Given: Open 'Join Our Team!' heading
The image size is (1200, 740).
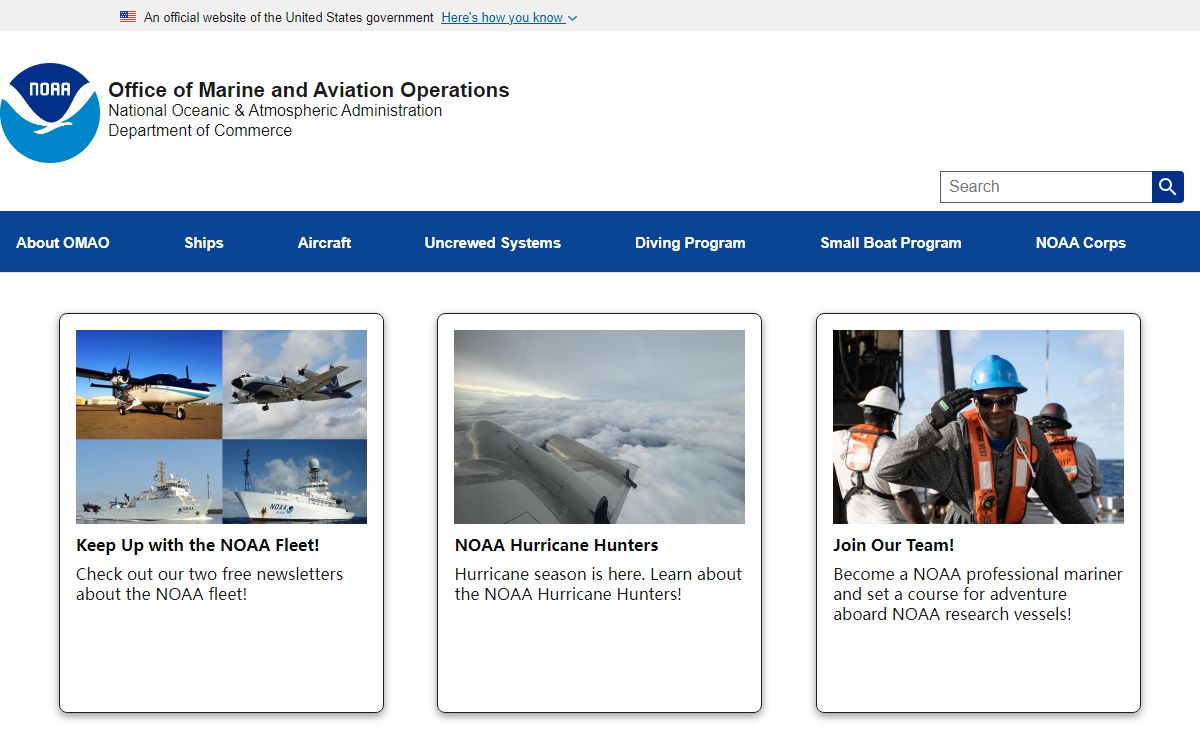Looking at the screenshot, I should (x=894, y=545).
